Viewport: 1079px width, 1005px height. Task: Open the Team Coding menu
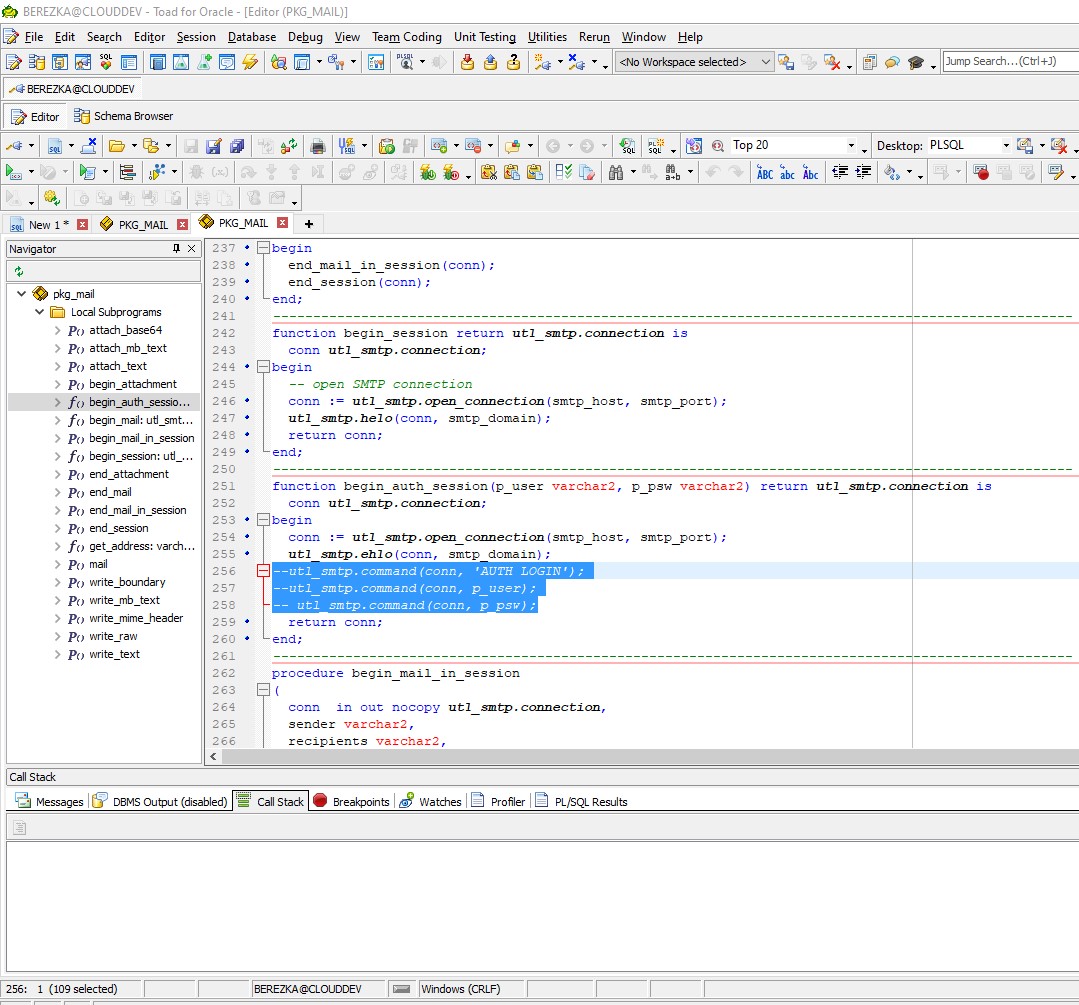(407, 37)
